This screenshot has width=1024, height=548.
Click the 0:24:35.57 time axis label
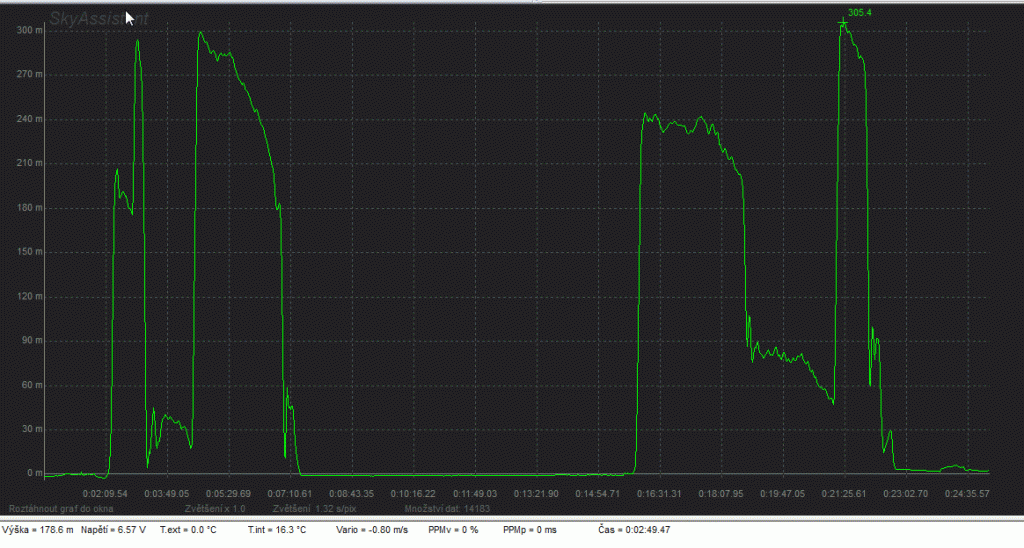[x=966, y=493]
